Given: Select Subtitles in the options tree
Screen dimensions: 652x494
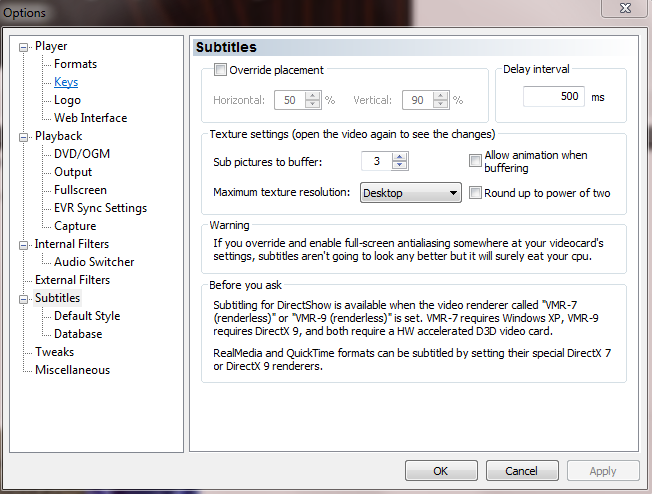Looking at the screenshot, I should tap(57, 298).
